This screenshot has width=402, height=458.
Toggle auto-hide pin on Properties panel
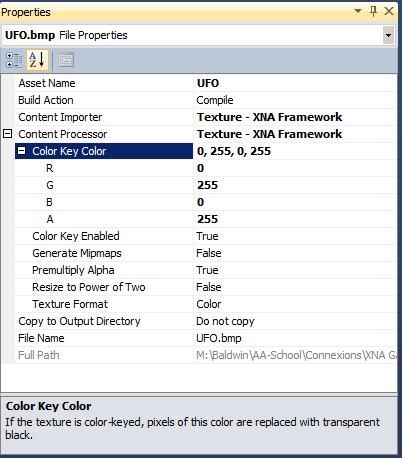tap(373, 11)
